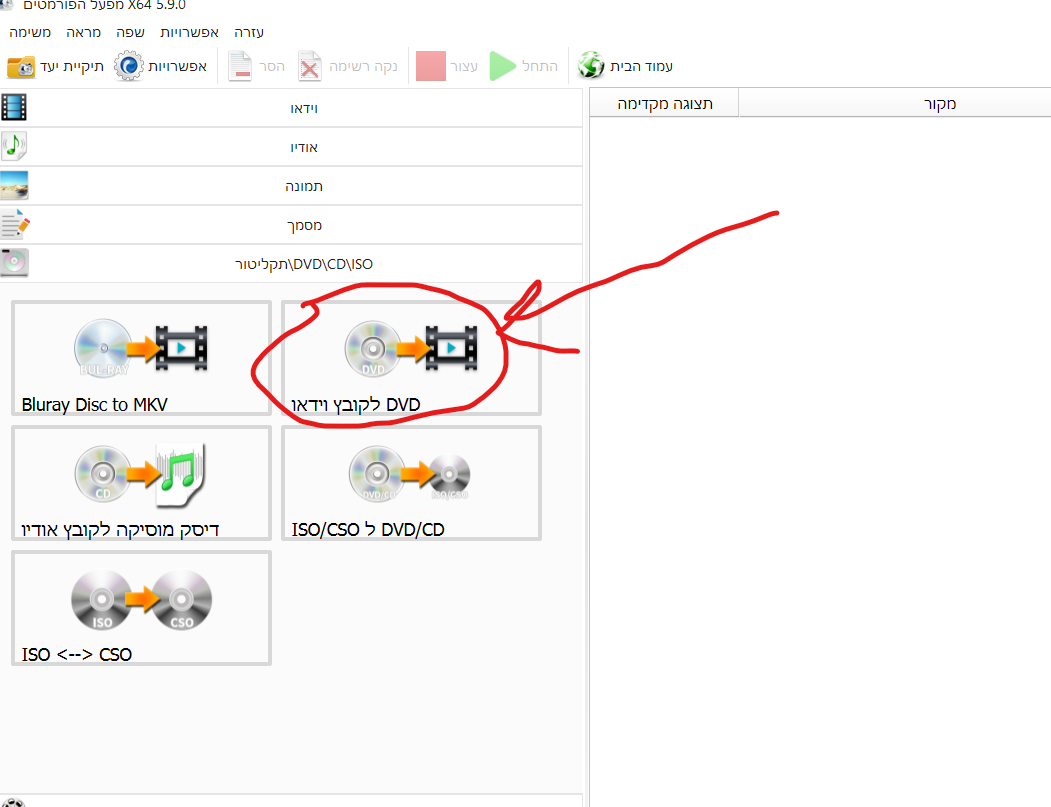Image resolution: width=1051 pixels, height=807 pixels.
Task: Open the עזרה (Help) menu
Action: click(249, 32)
